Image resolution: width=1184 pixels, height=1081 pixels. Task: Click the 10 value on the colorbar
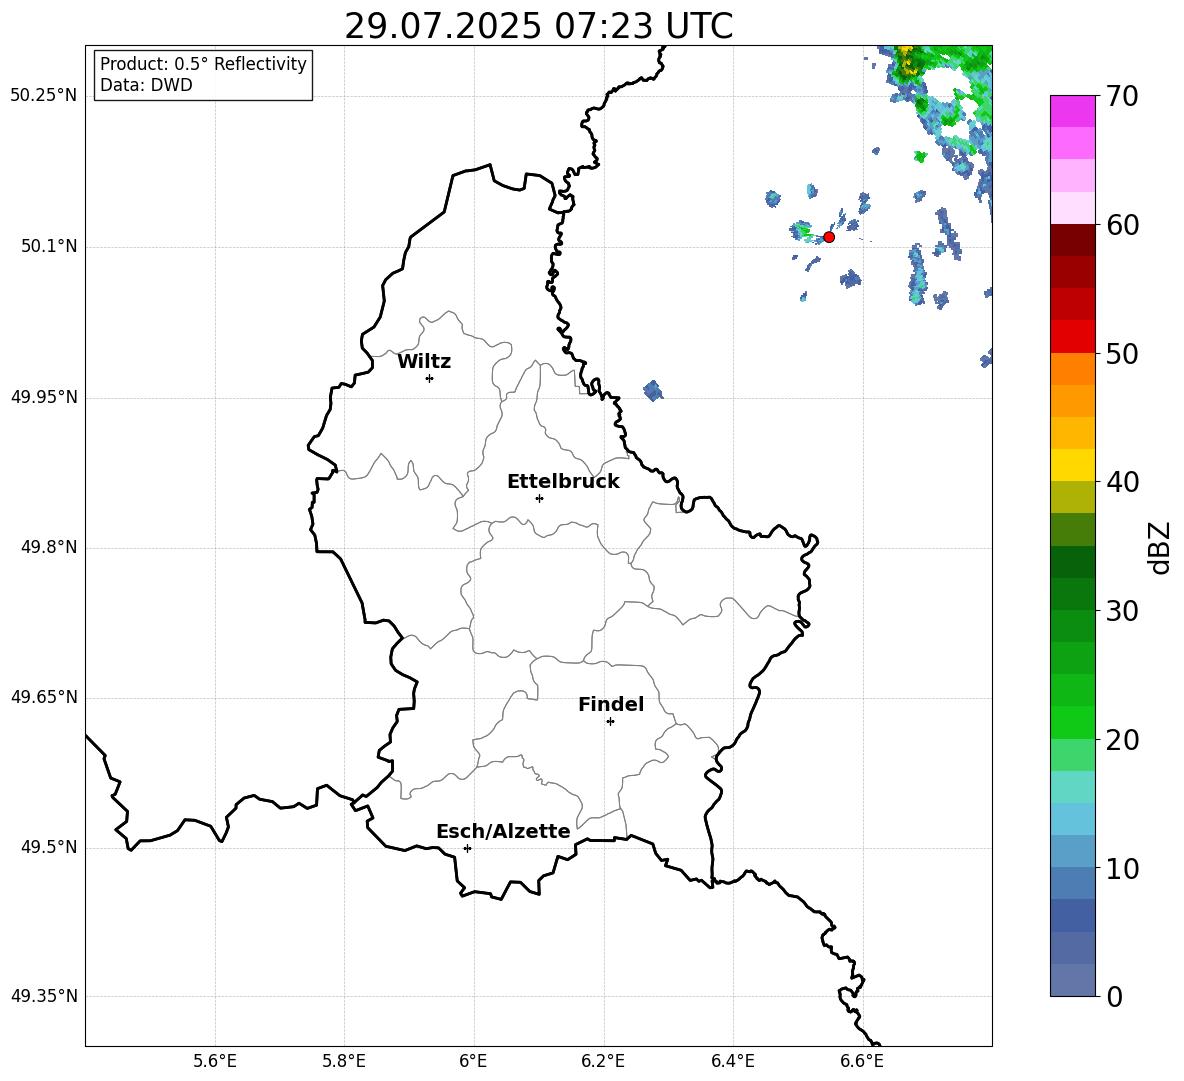click(1122, 868)
